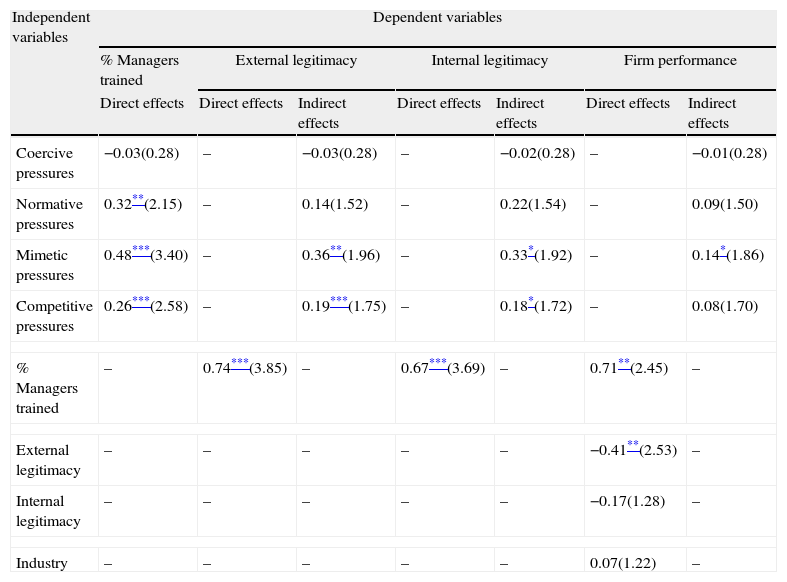This screenshot has width=787, height=582.
Task: Click the * footnote marker next to 0.33
Action: coord(531,251)
